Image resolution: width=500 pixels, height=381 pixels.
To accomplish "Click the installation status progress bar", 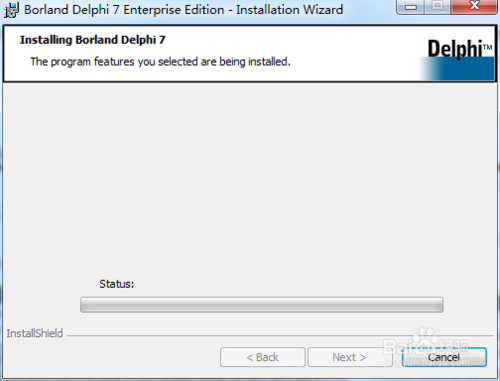I will tap(262, 305).
